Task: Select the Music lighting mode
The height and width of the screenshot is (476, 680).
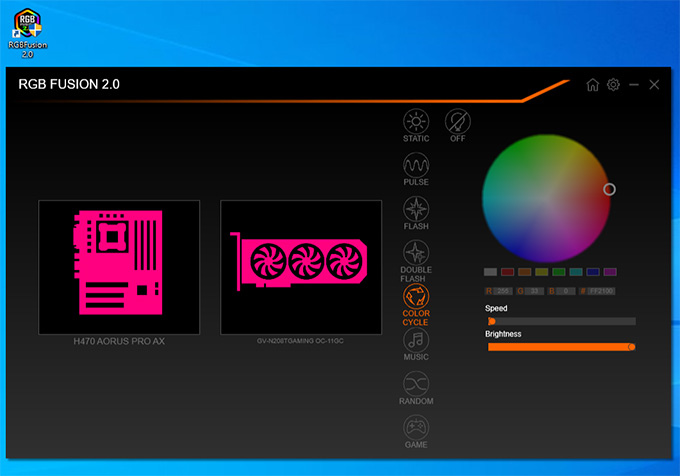Action: point(416,344)
